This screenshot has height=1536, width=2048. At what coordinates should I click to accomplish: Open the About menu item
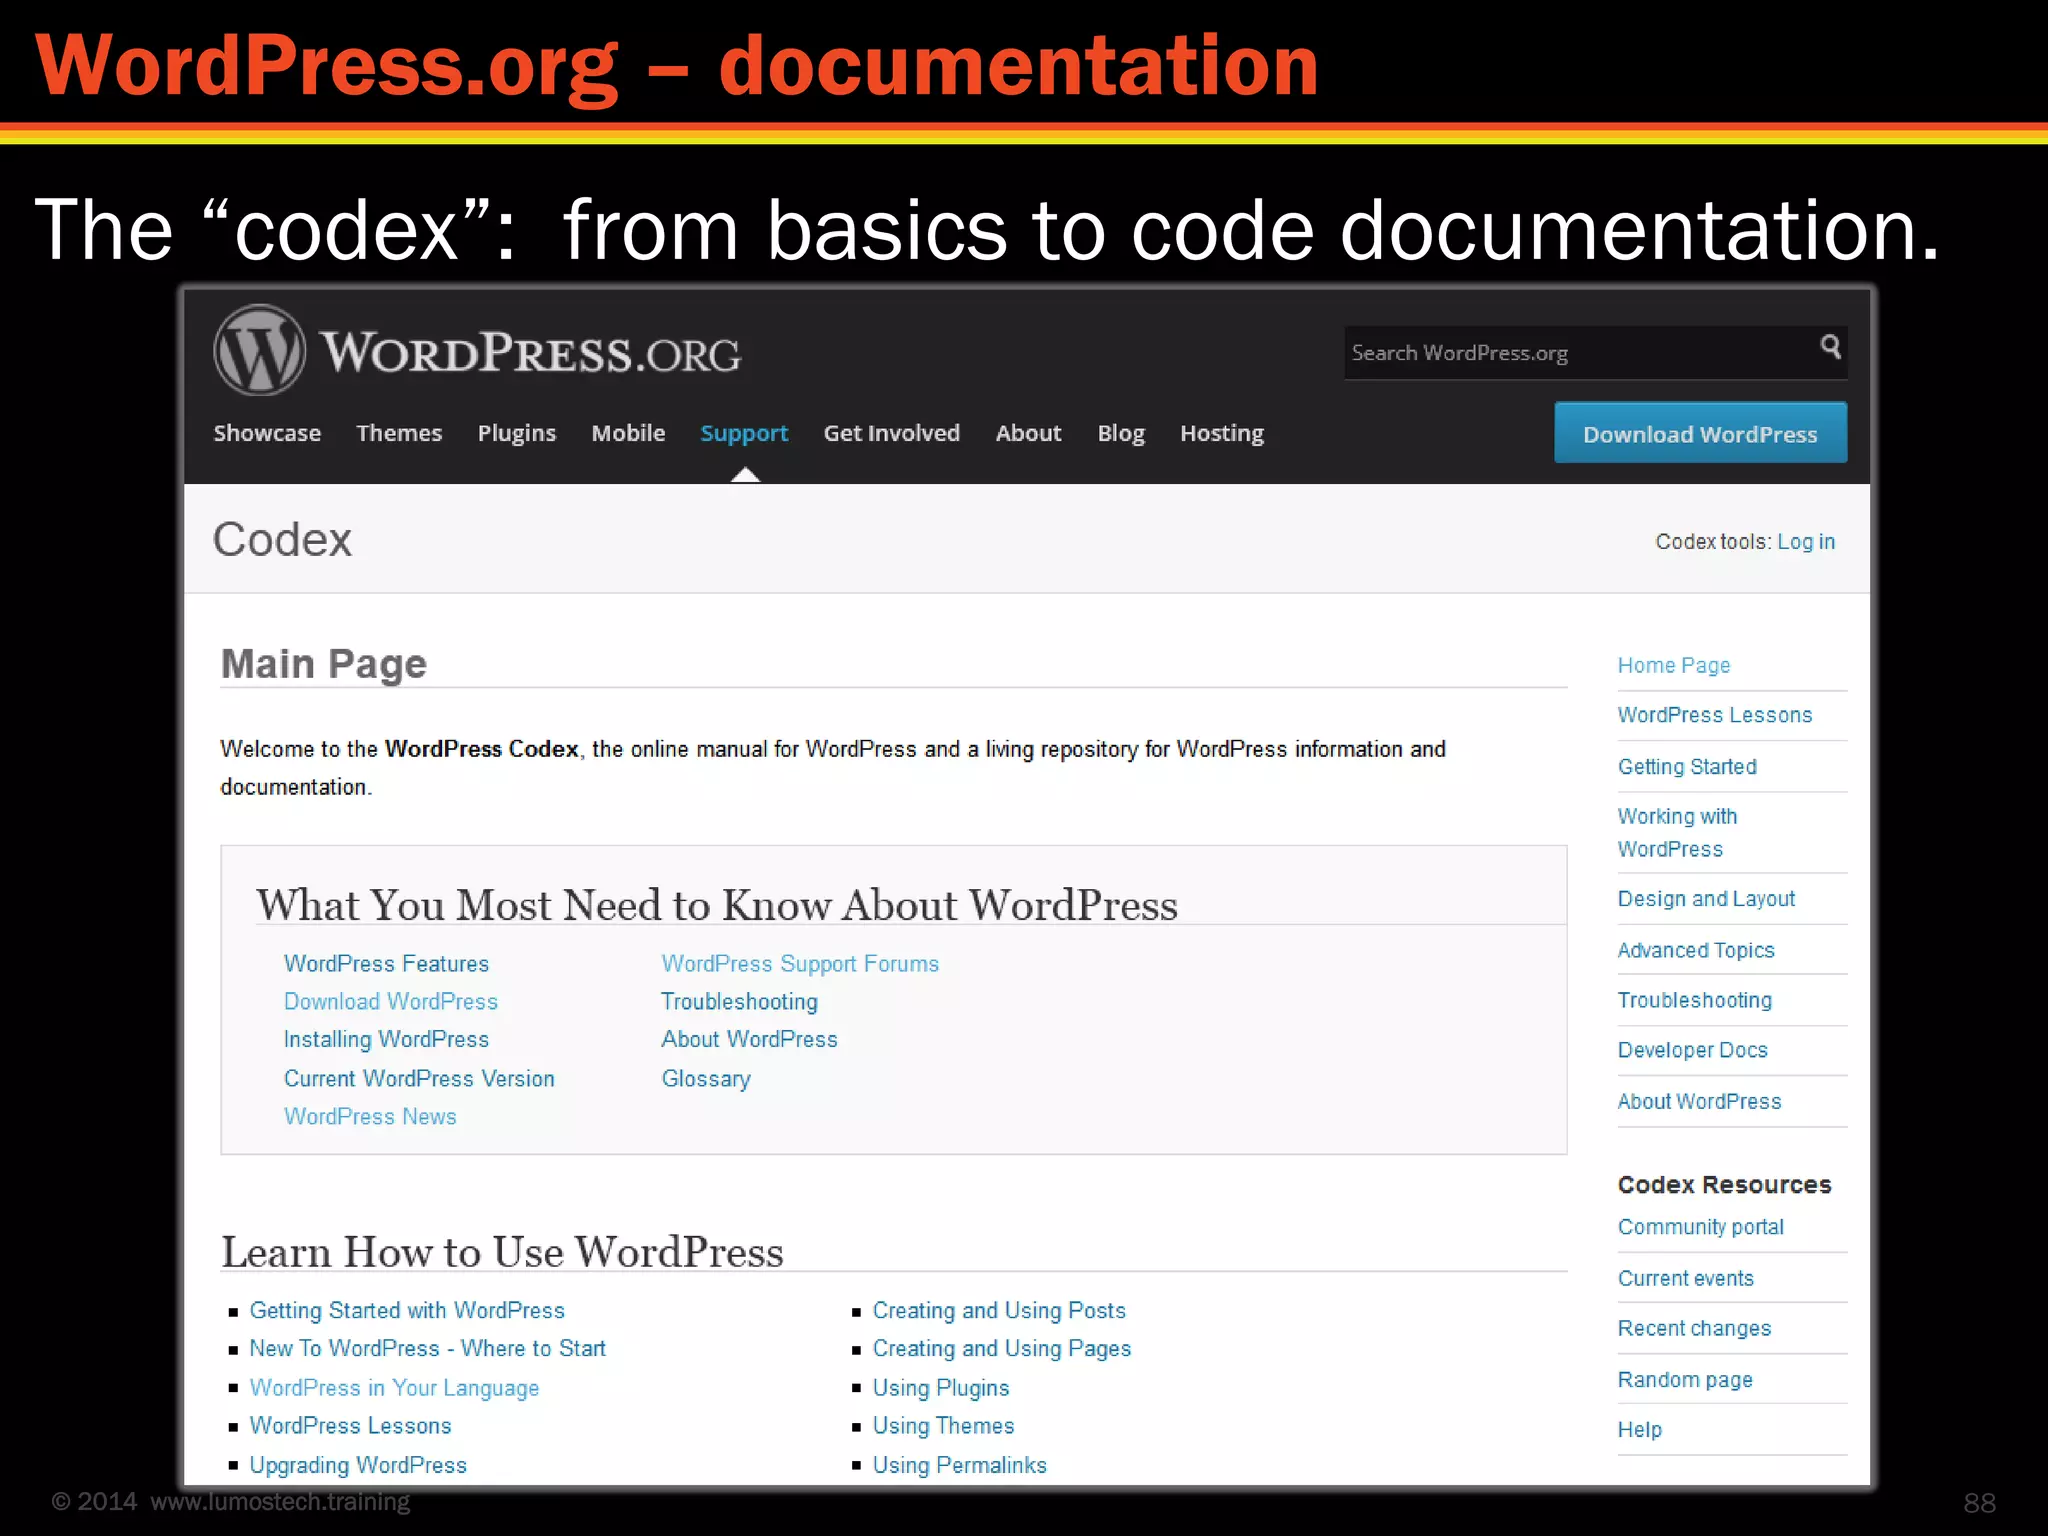pyautogui.click(x=1028, y=433)
